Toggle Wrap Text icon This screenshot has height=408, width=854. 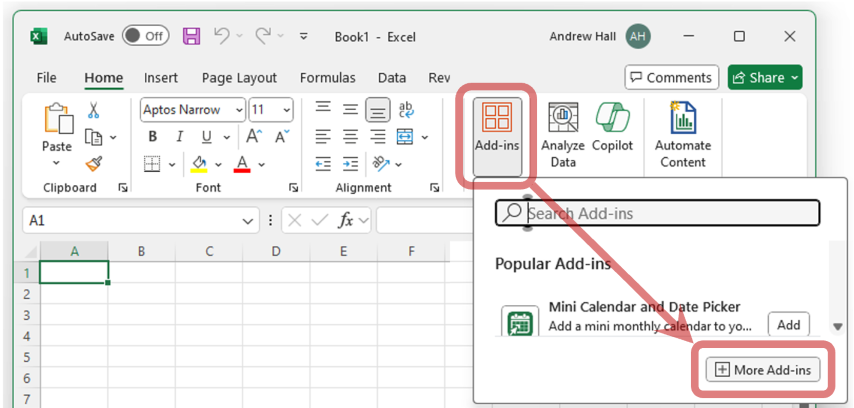406,109
